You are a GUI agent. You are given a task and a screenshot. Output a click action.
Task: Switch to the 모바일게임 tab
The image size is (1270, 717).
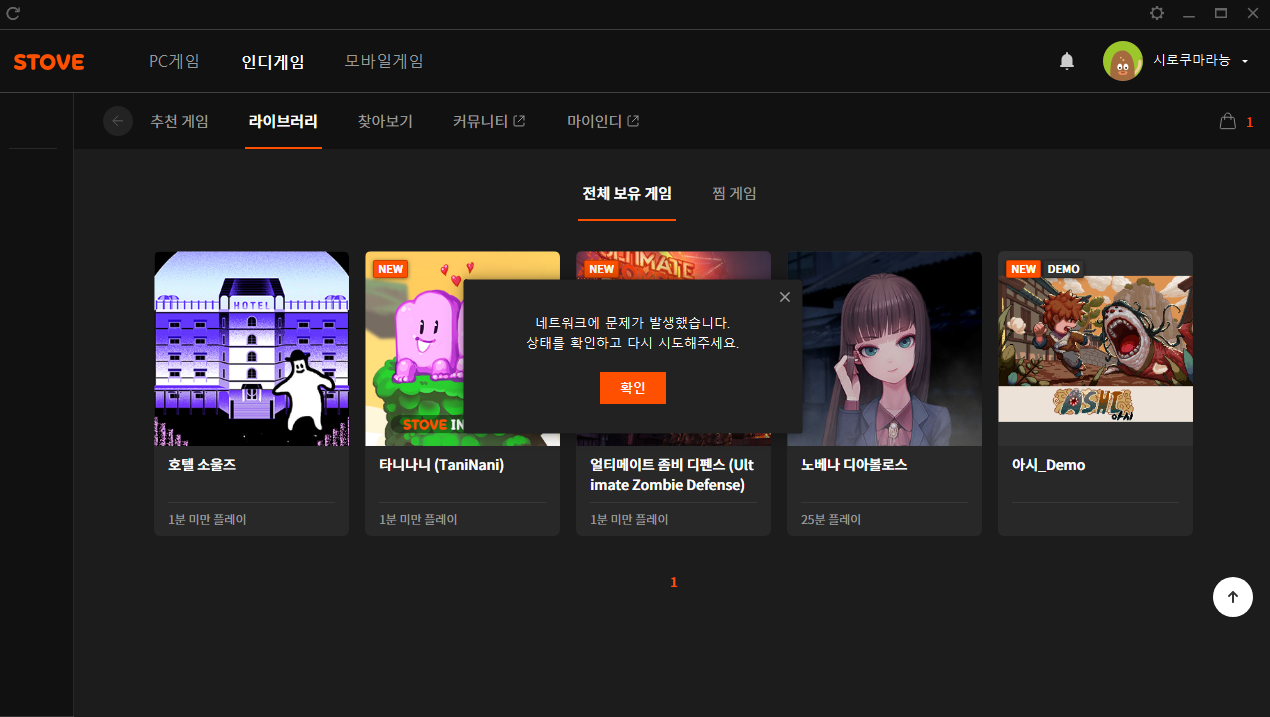384,61
